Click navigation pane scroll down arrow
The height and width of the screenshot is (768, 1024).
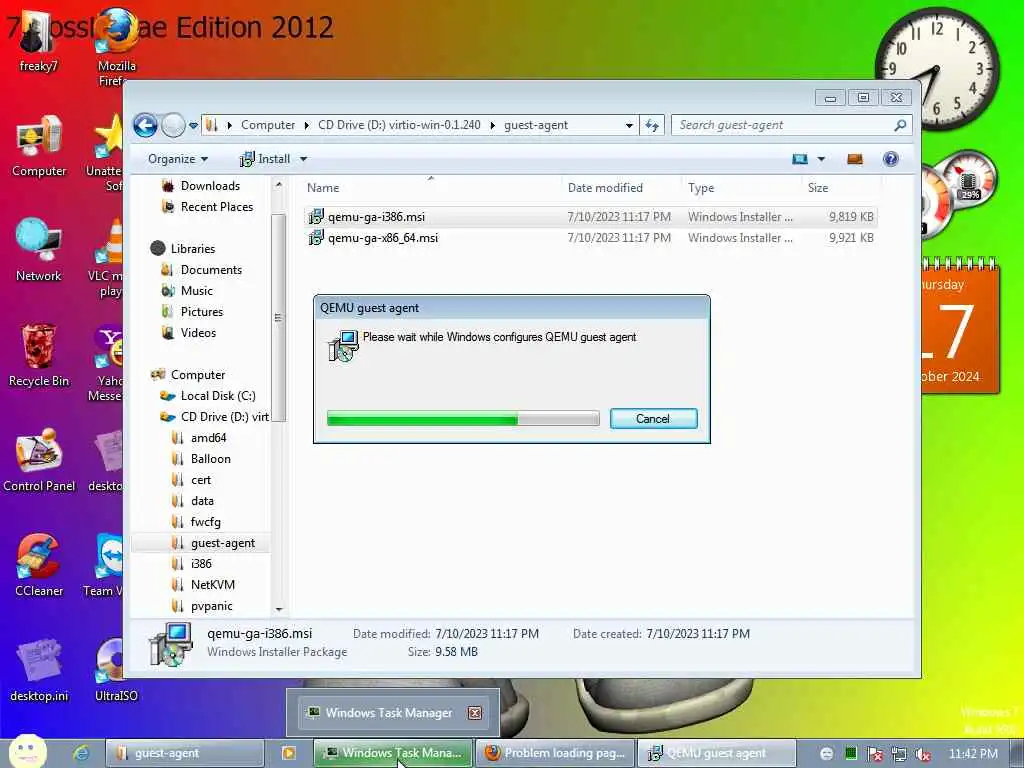coord(279,609)
